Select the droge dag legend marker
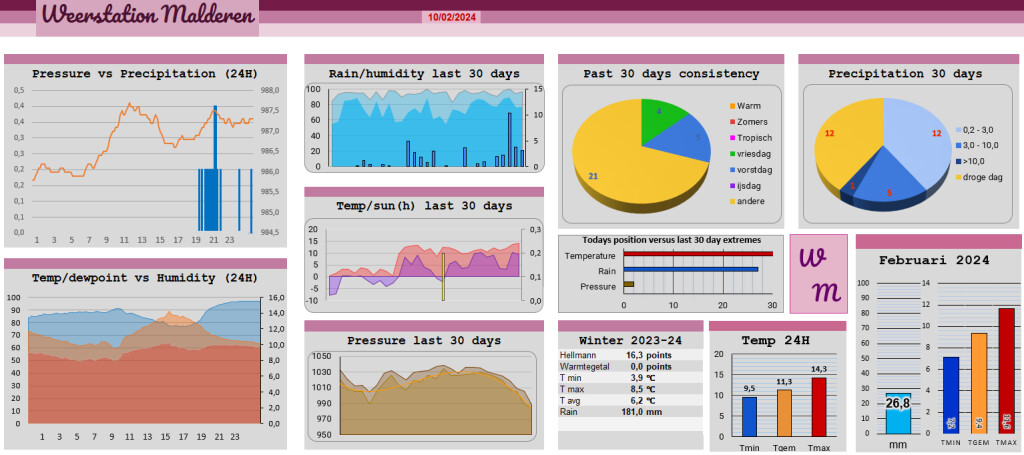 (x=958, y=177)
